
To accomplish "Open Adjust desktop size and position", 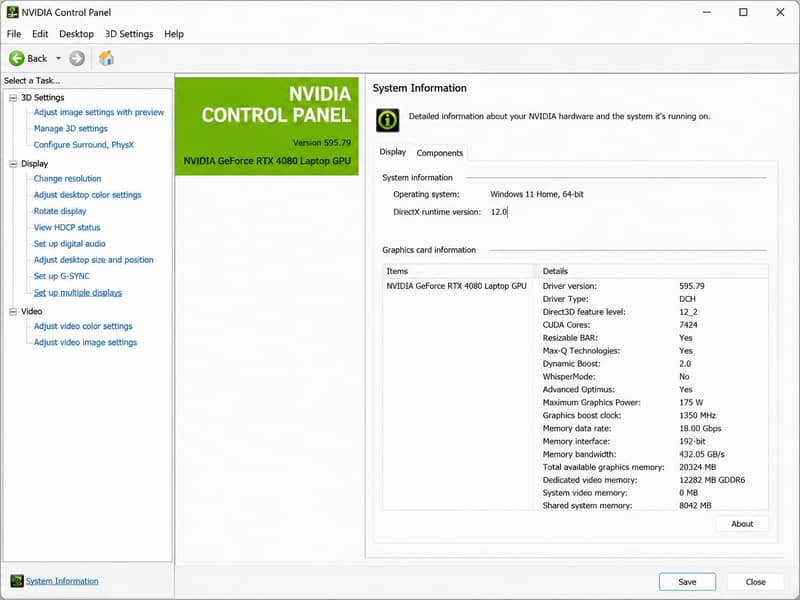I will tap(93, 260).
